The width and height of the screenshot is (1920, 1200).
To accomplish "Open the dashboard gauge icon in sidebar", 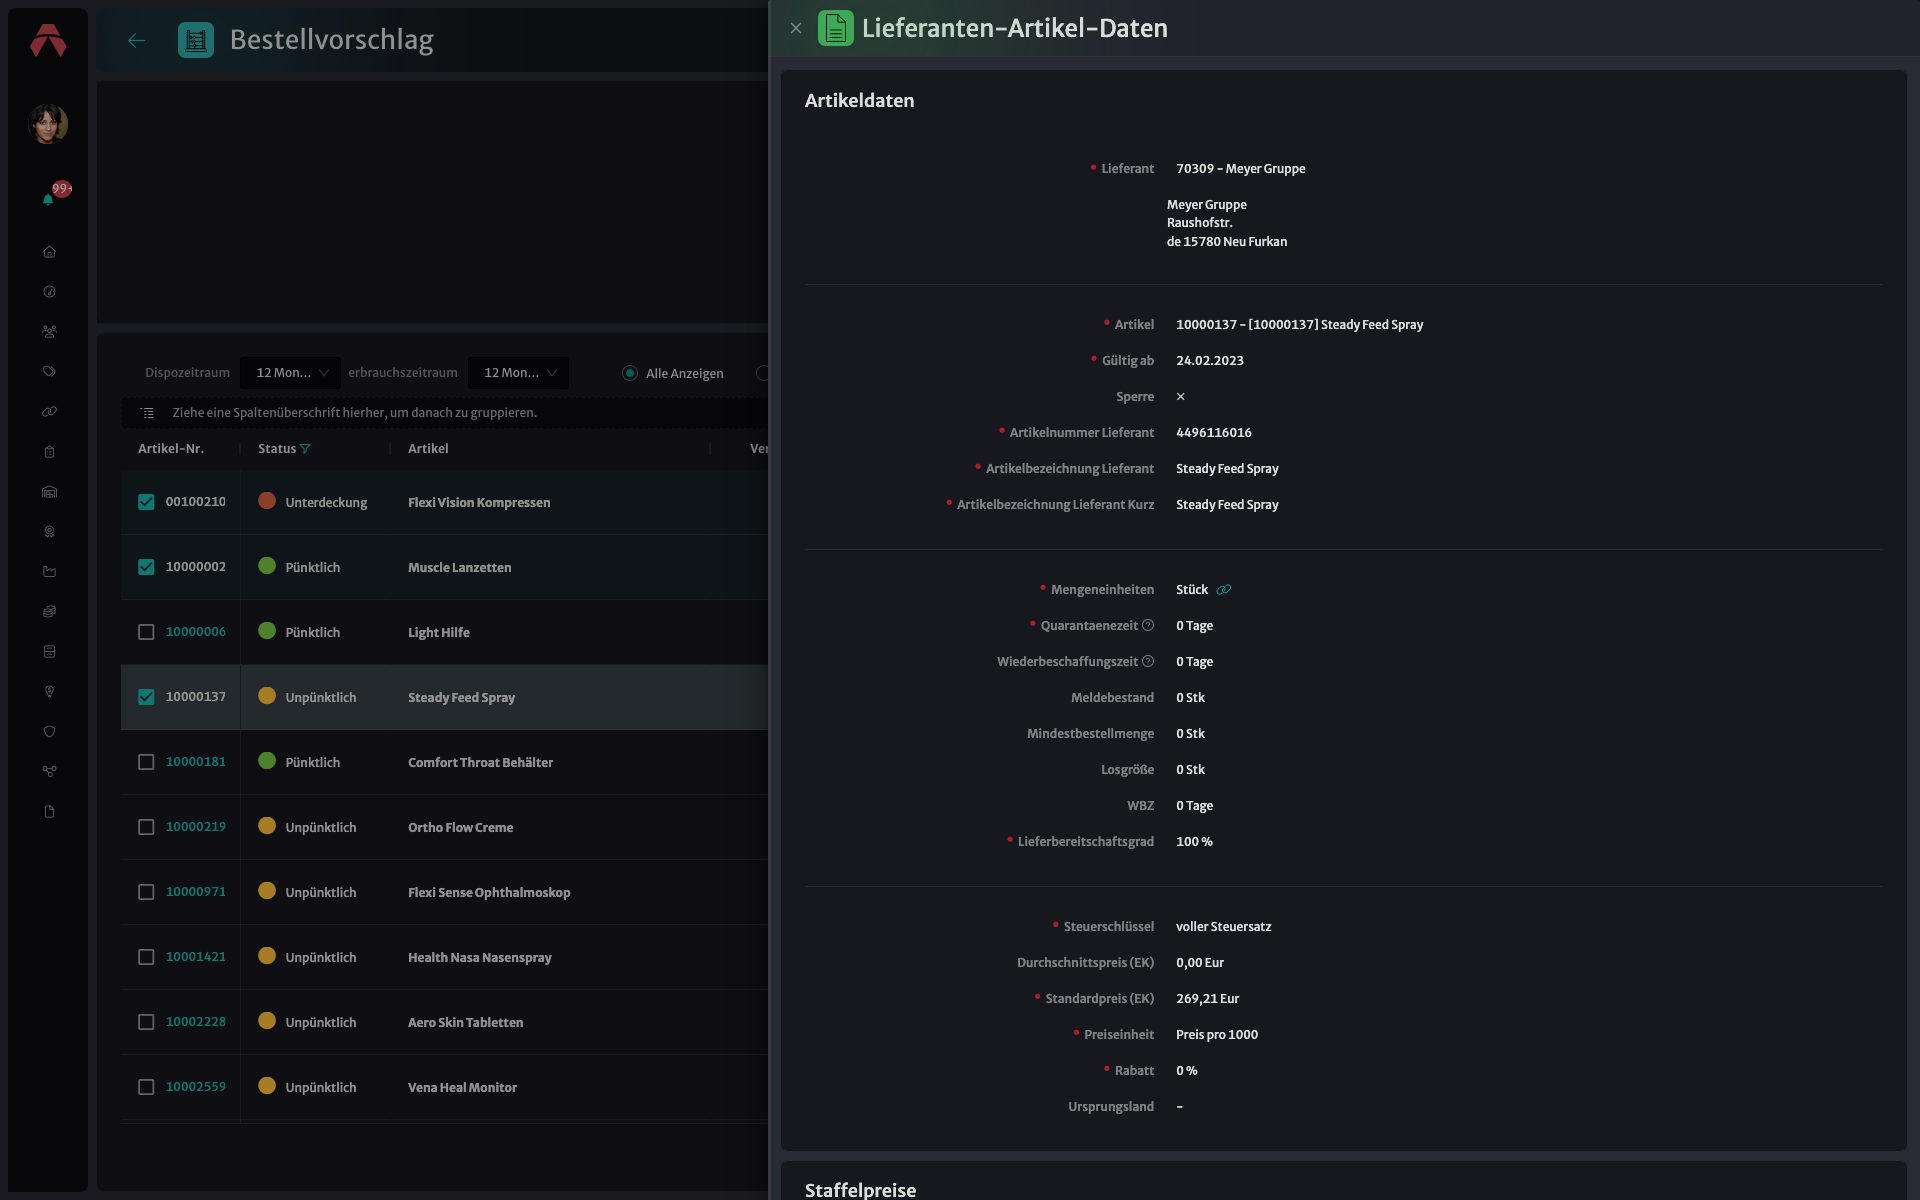I will click(x=49, y=292).
